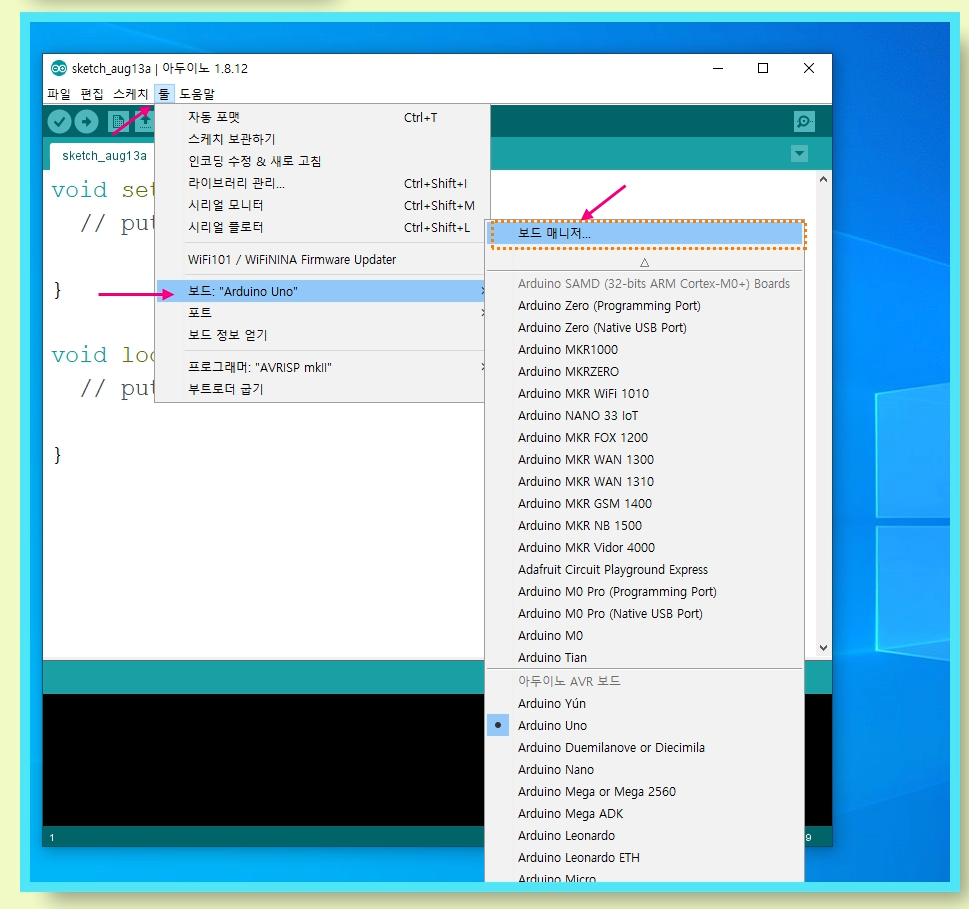Select Arduino Duemilanove or Diecimila
This screenshot has height=909, width=969.
[x=645, y=748]
